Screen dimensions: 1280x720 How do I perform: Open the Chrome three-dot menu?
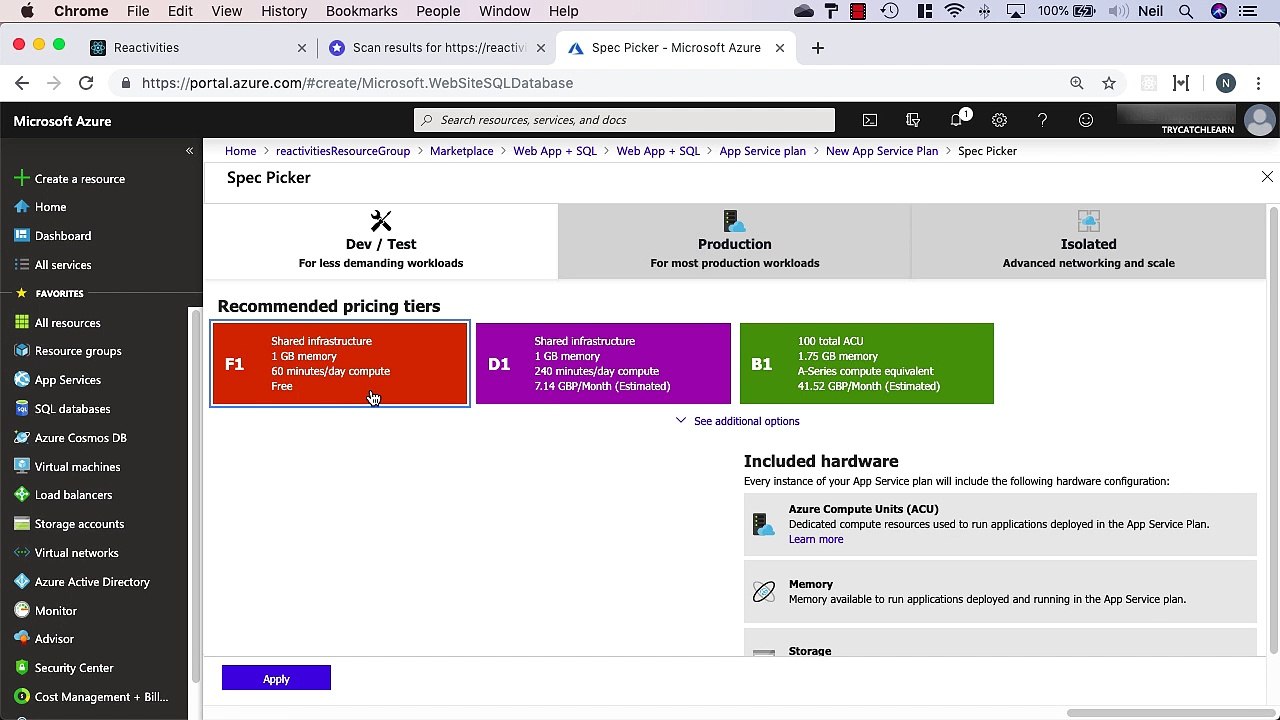[x=1257, y=84]
